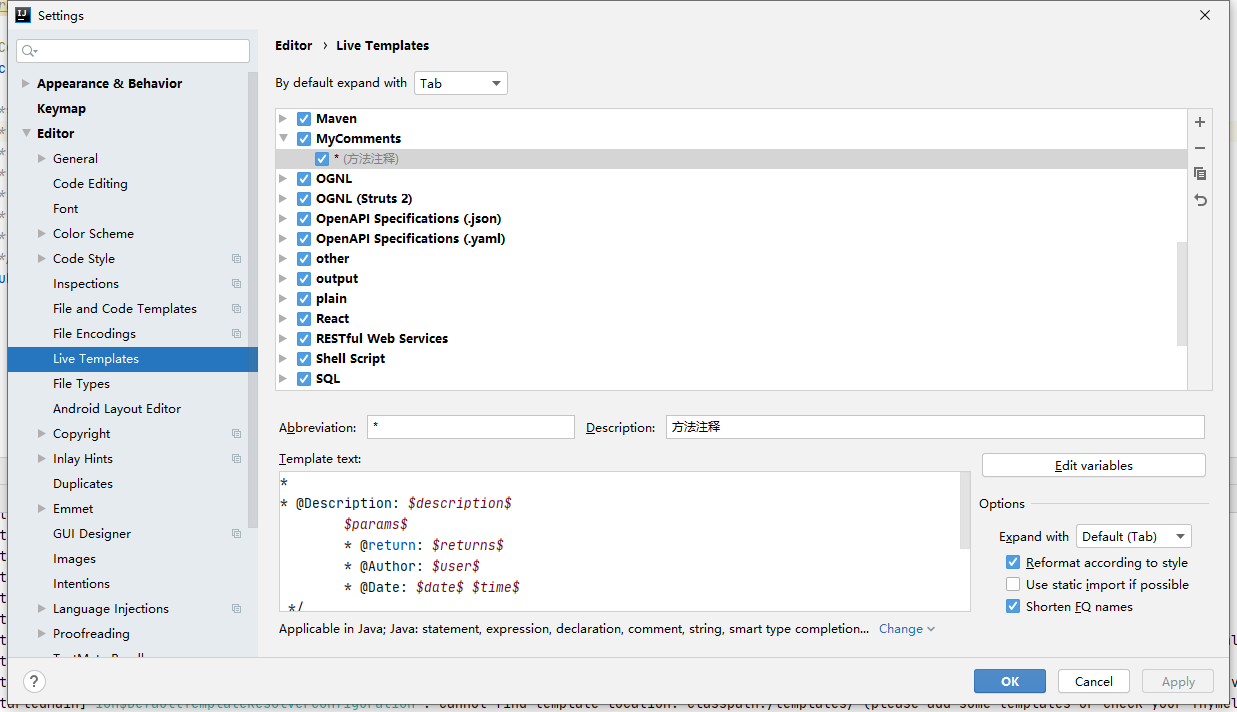Click the restore deleted defaults icon

tap(1200, 200)
